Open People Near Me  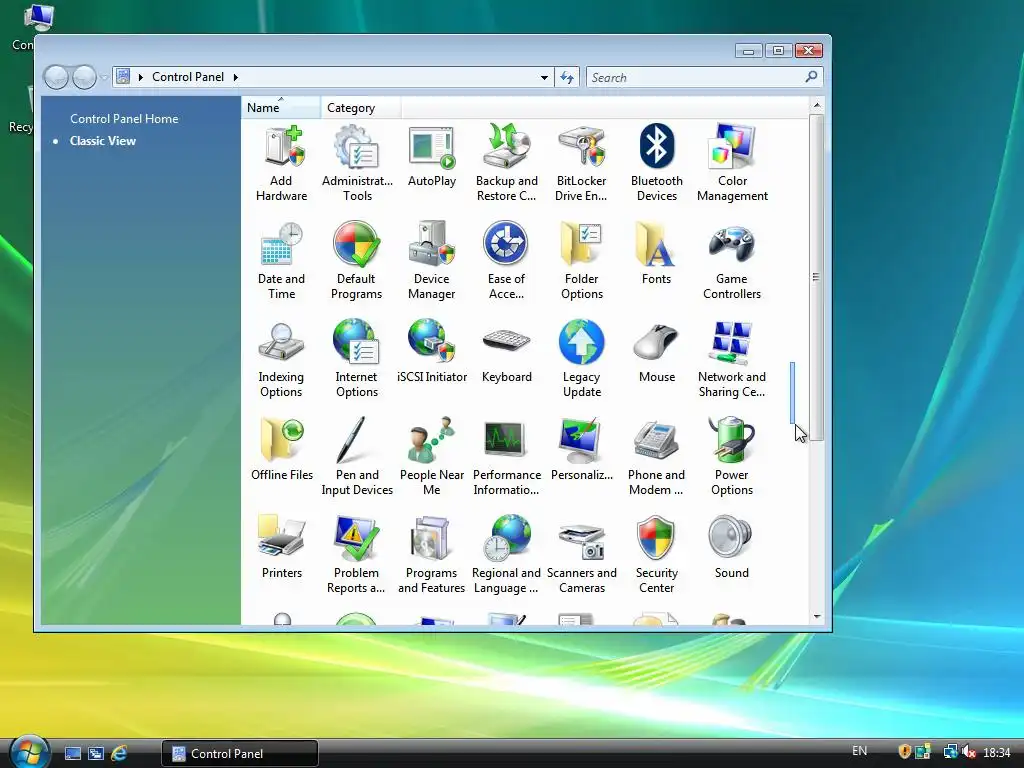click(x=432, y=457)
